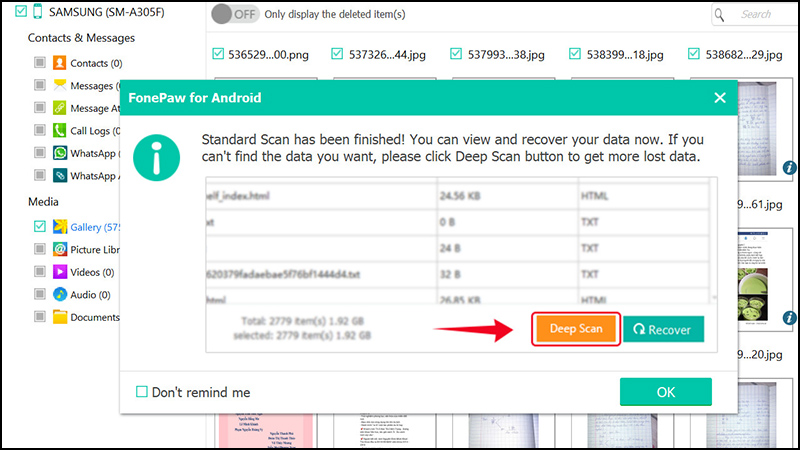This screenshot has width=800, height=450.
Task: Uncheck the 537993...38.jpg file checkbox
Action: pyautogui.click(x=456, y=54)
